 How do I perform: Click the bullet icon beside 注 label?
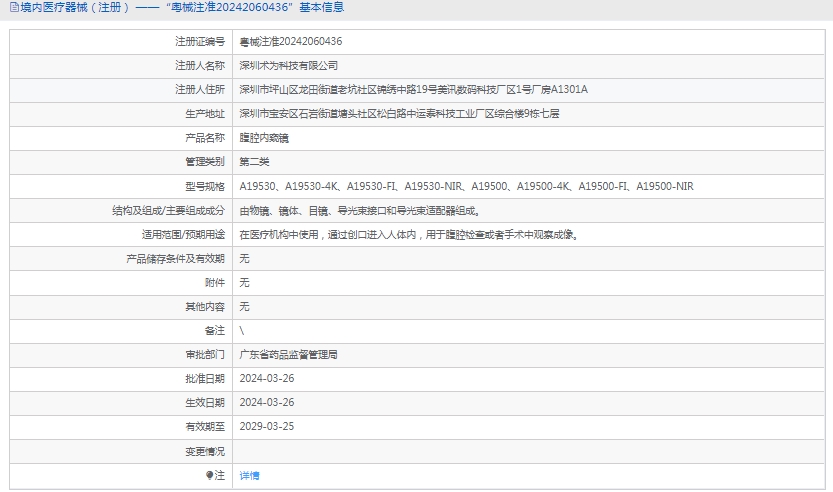209,476
